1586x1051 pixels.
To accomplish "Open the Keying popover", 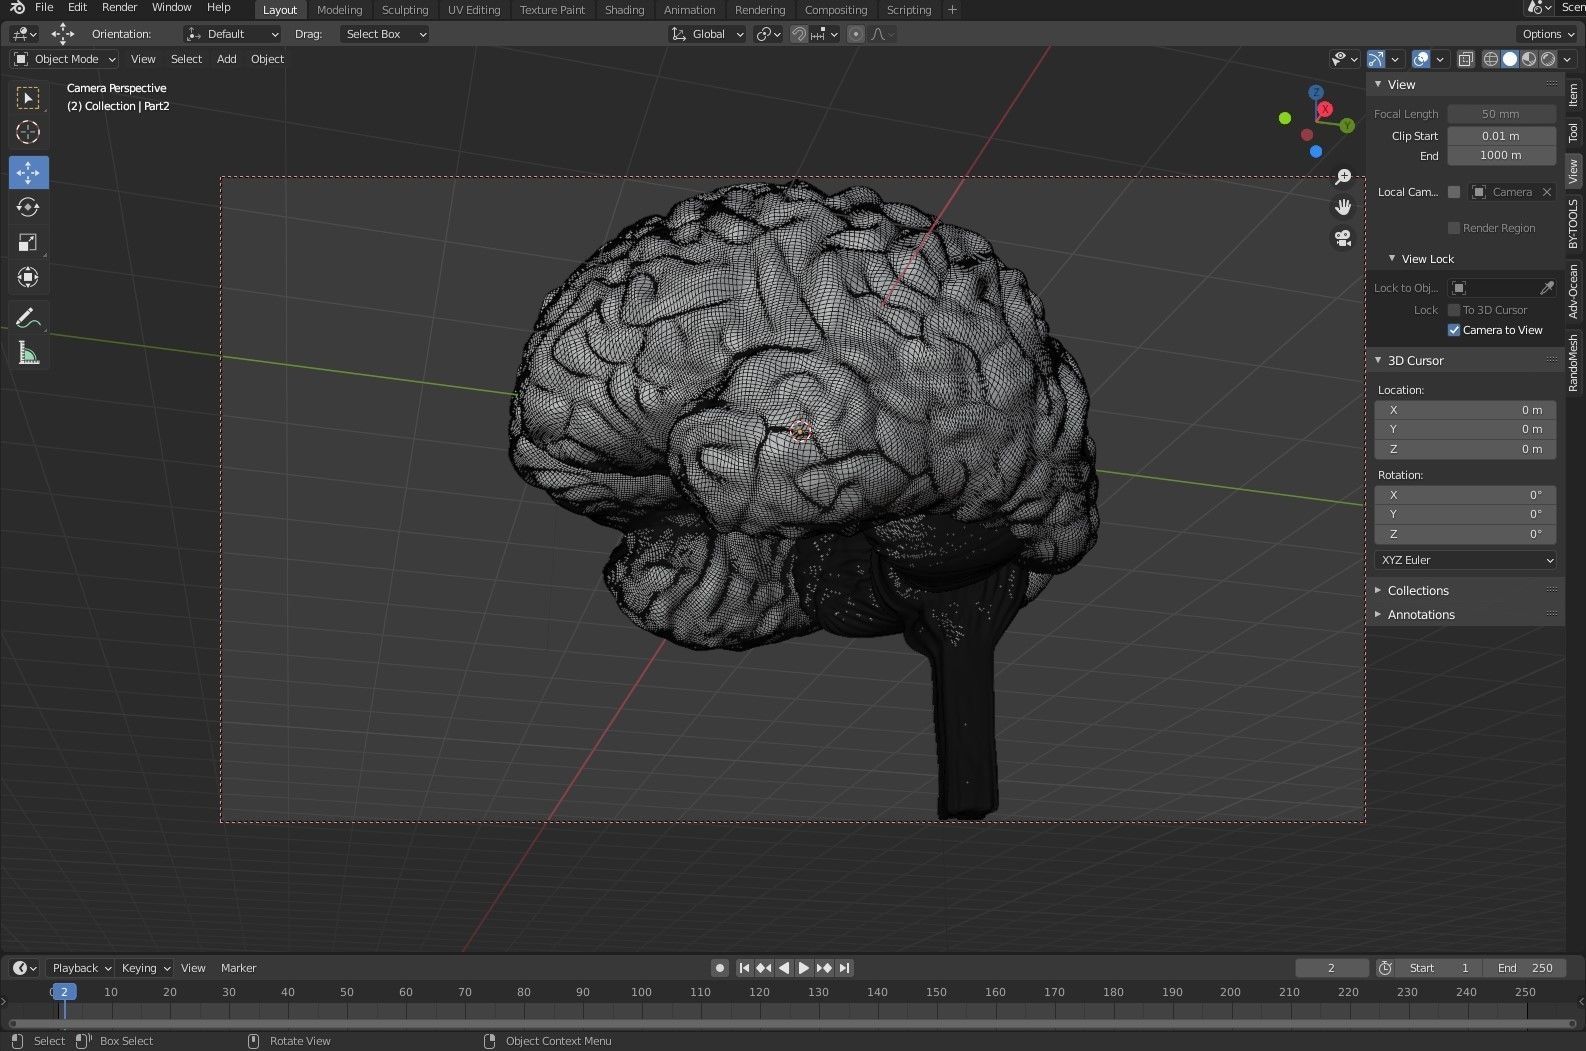I will pyautogui.click(x=146, y=968).
